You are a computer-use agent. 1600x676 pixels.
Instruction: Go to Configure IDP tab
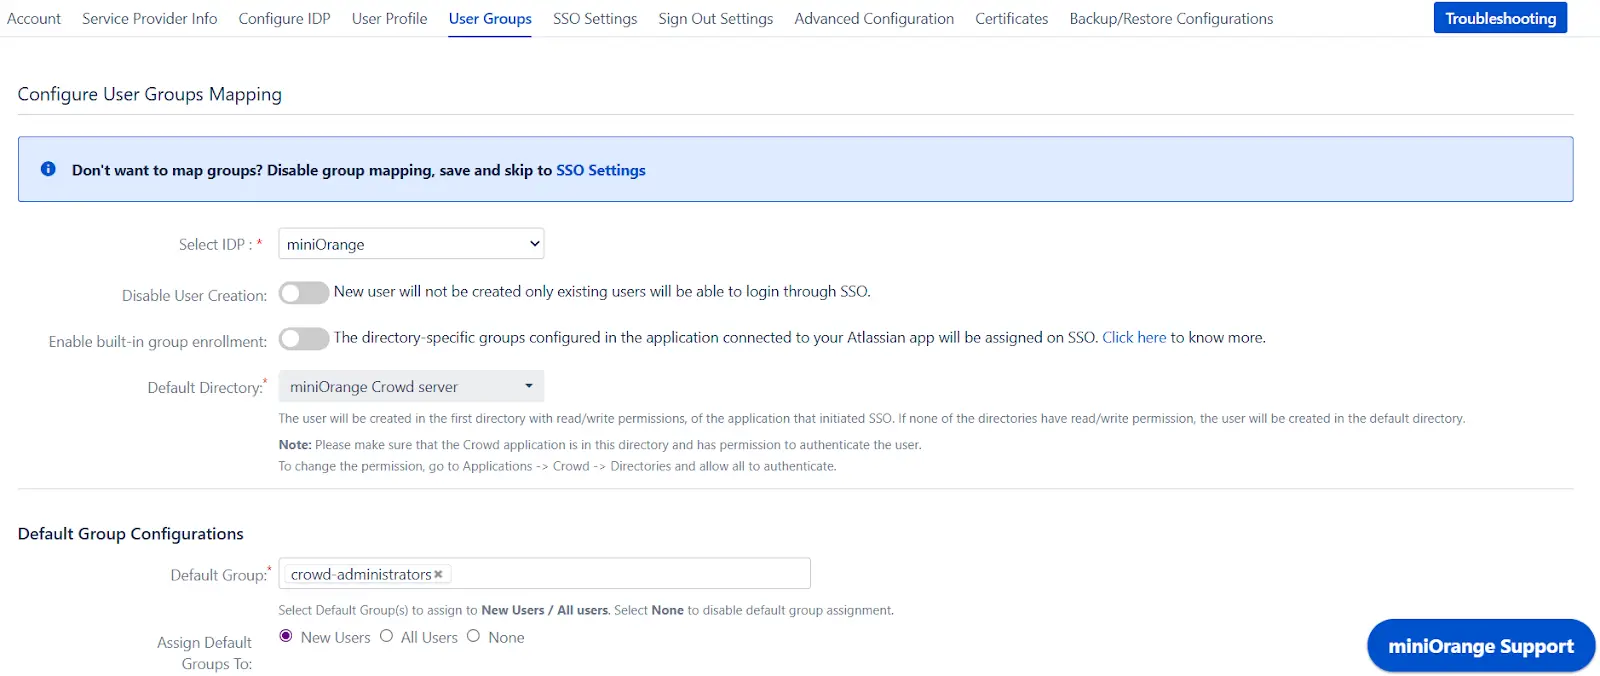pyautogui.click(x=284, y=19)
